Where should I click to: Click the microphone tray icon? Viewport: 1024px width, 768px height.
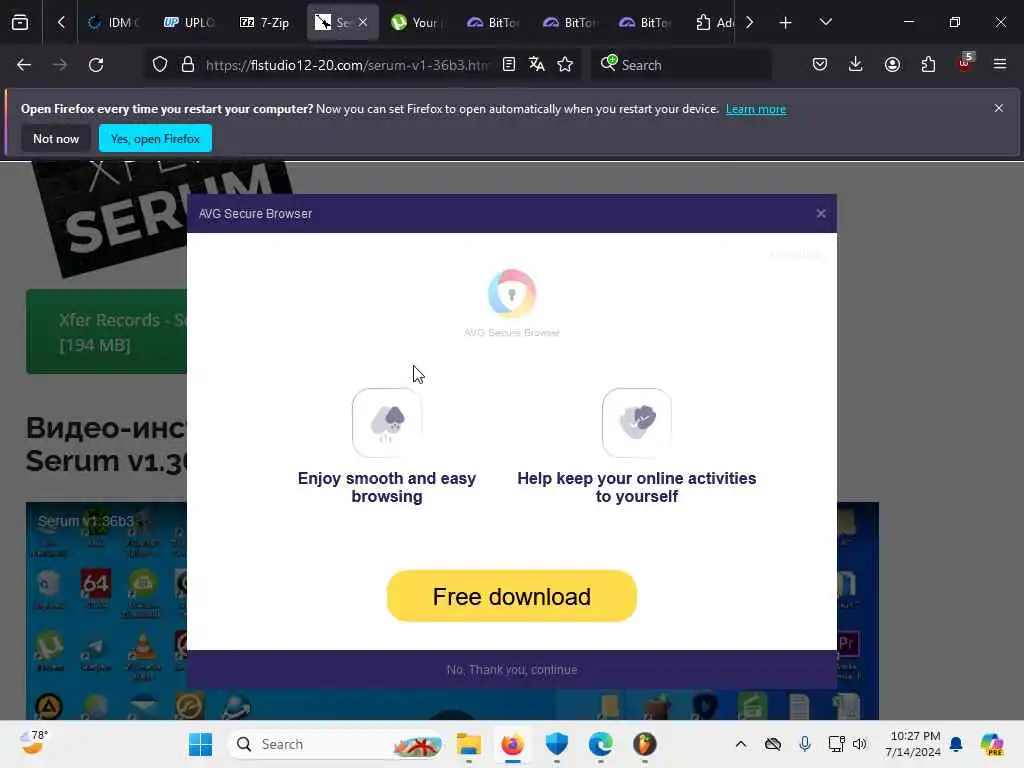(x=805, y=744)
